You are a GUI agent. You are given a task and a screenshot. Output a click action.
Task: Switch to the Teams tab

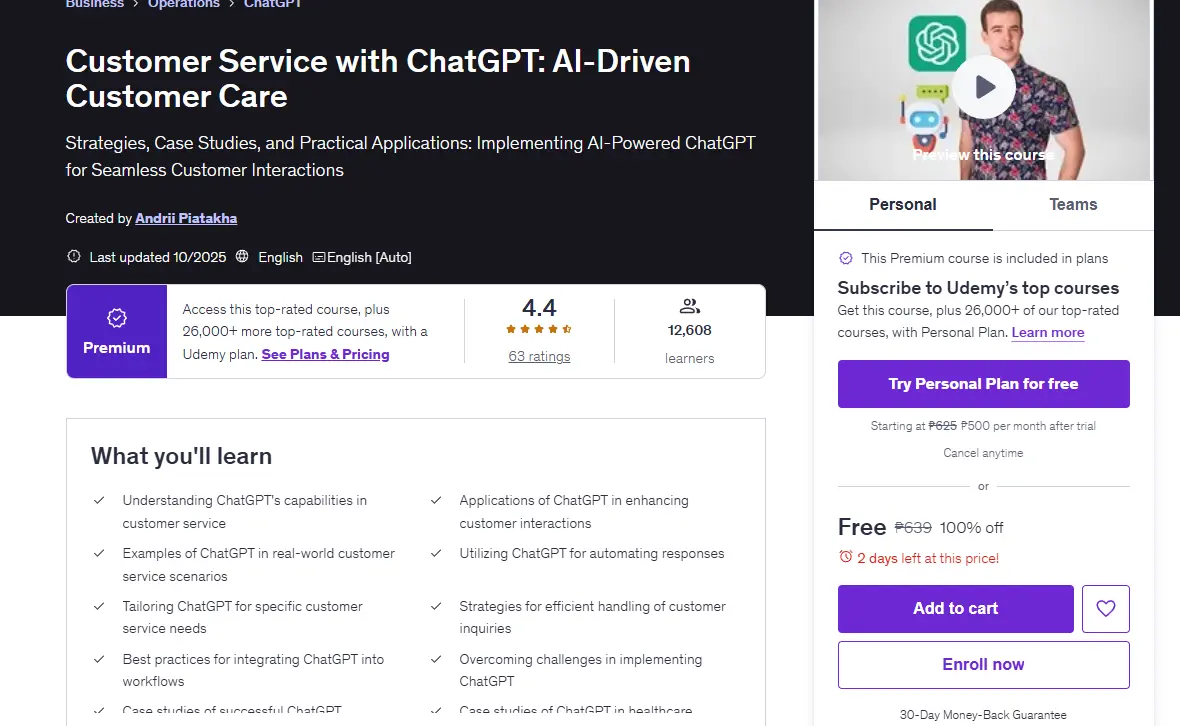click(1073, 205)
